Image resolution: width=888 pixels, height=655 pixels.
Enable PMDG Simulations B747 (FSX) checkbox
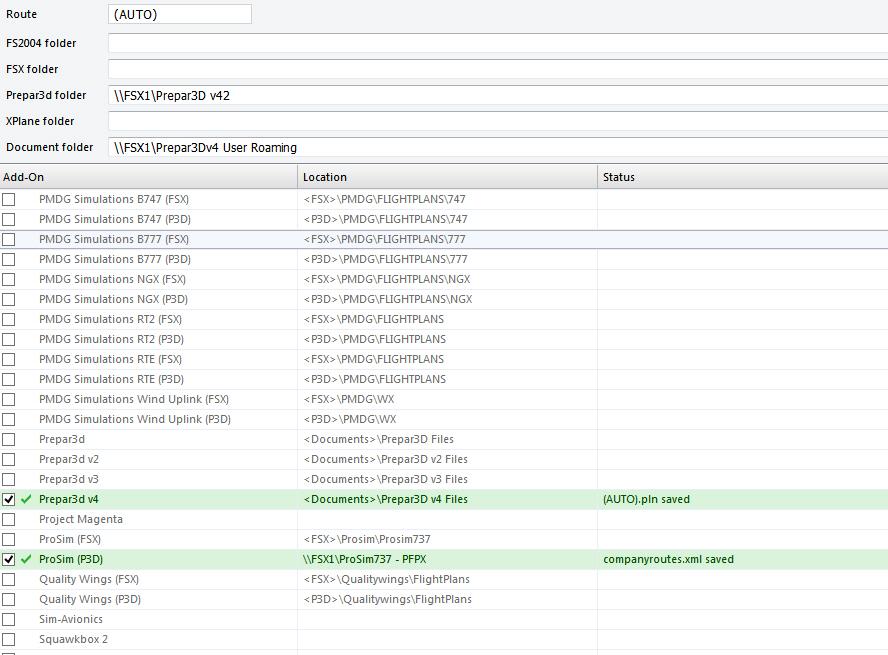click(9, 199)
